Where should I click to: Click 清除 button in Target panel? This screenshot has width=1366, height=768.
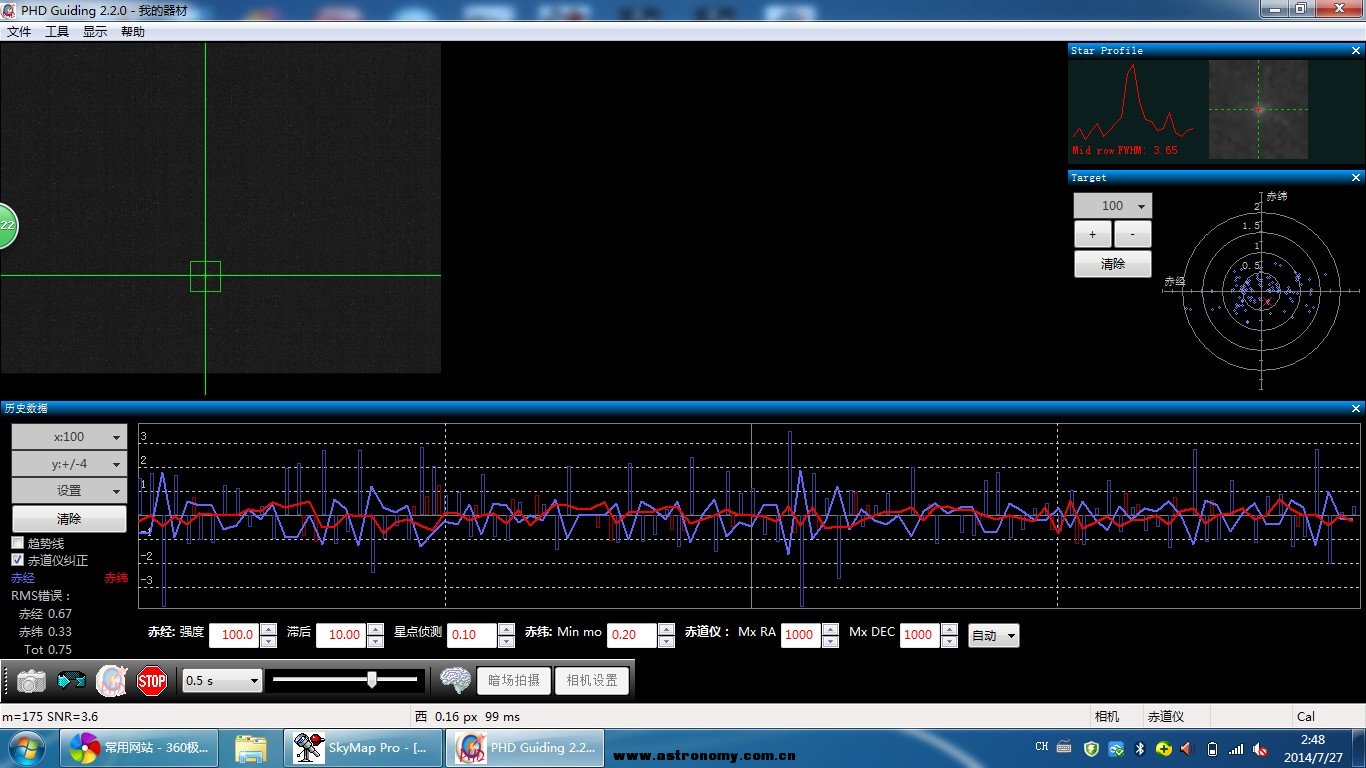[1113, 264]
